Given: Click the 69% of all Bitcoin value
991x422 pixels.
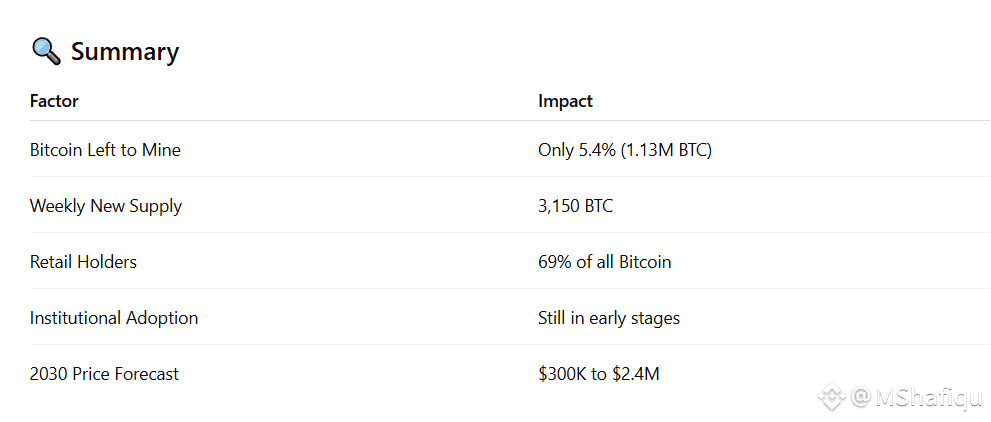Looking at the screenshot, I should [x=604, y=262].
